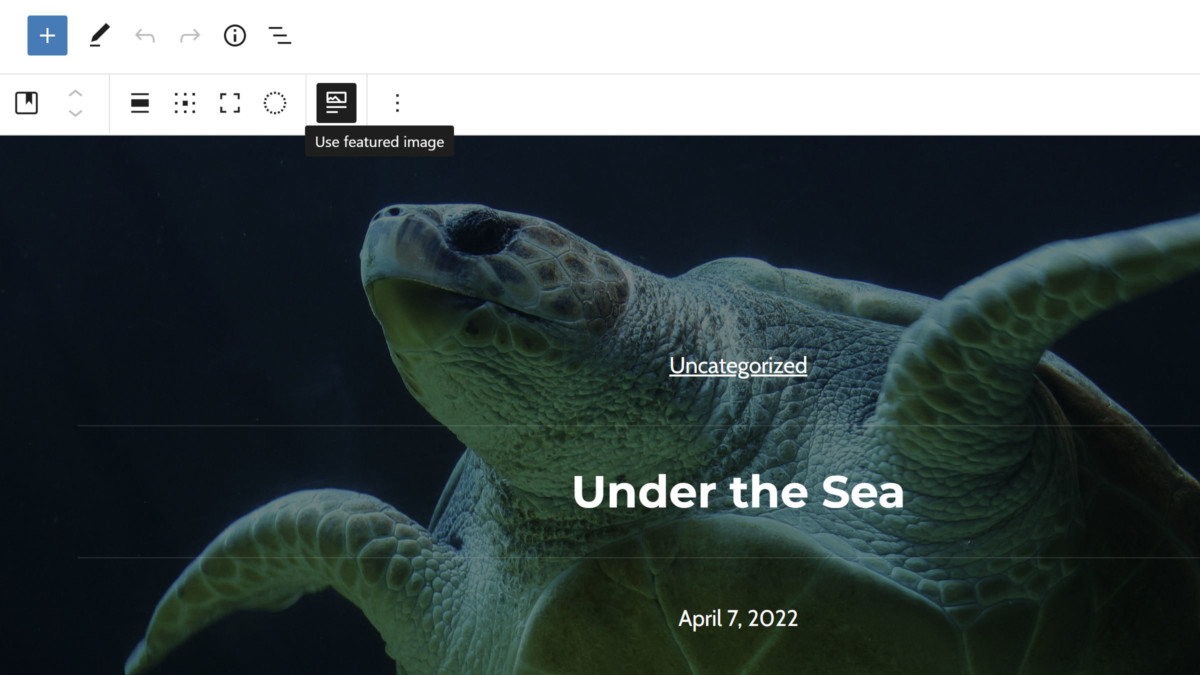Screen dimensions: 1200x675
Task: Move the cover block up
Action: pos(76,93)
